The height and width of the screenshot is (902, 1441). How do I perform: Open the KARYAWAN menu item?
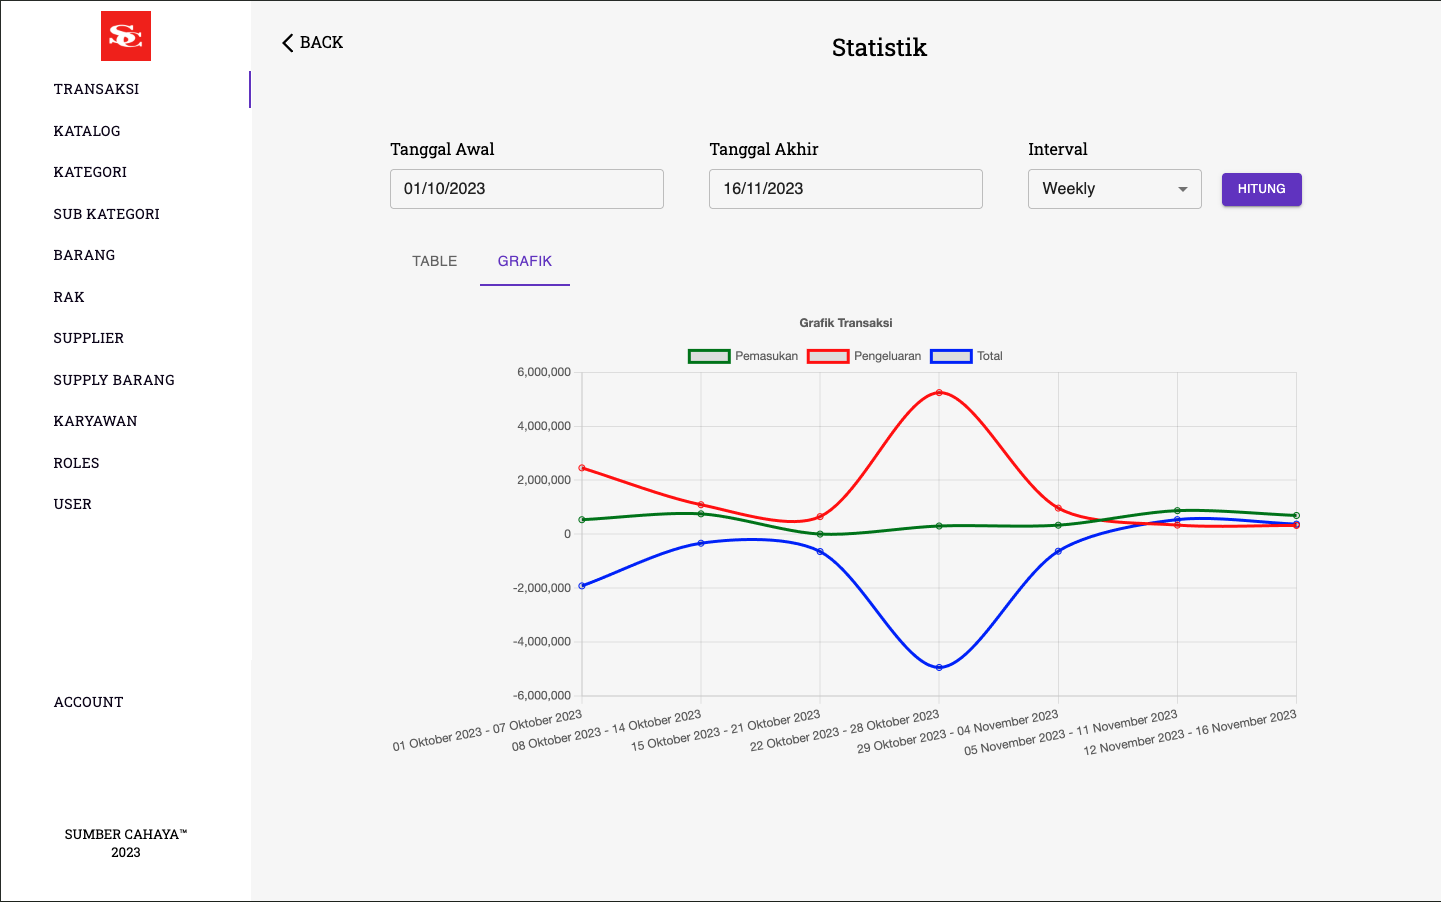click(96, 421)
